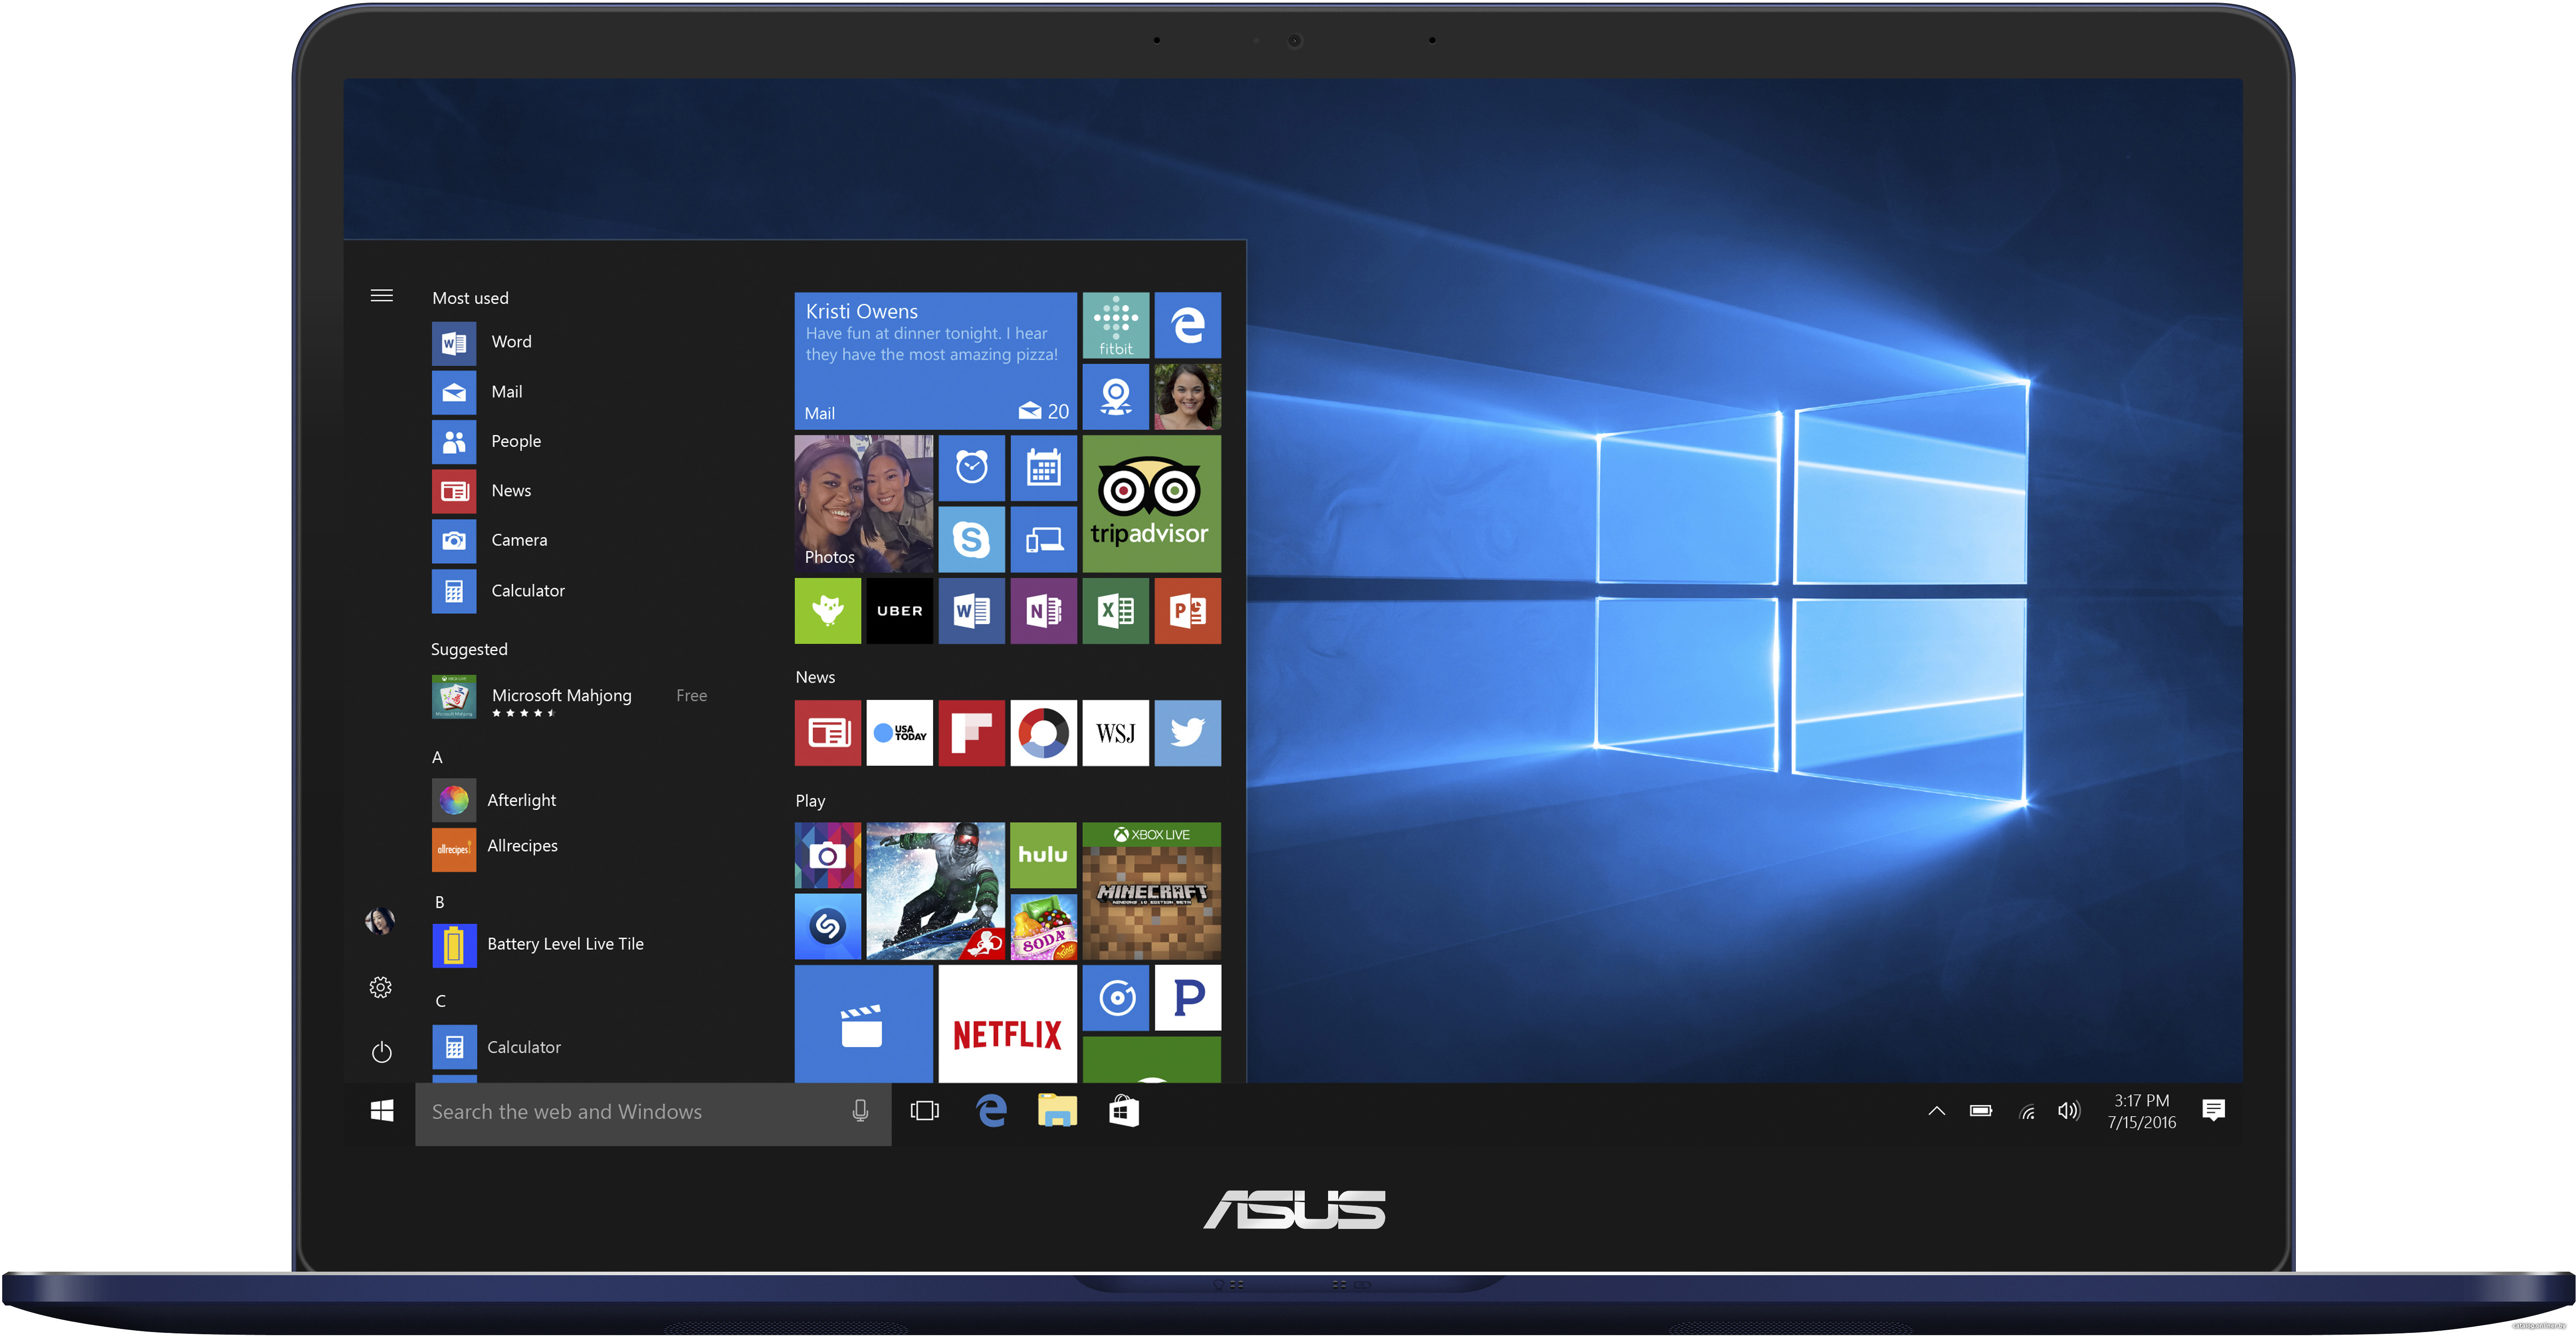Open Netflix from the Play section
This screenshot has height=1336, width=2576.
point(1006,1024)
